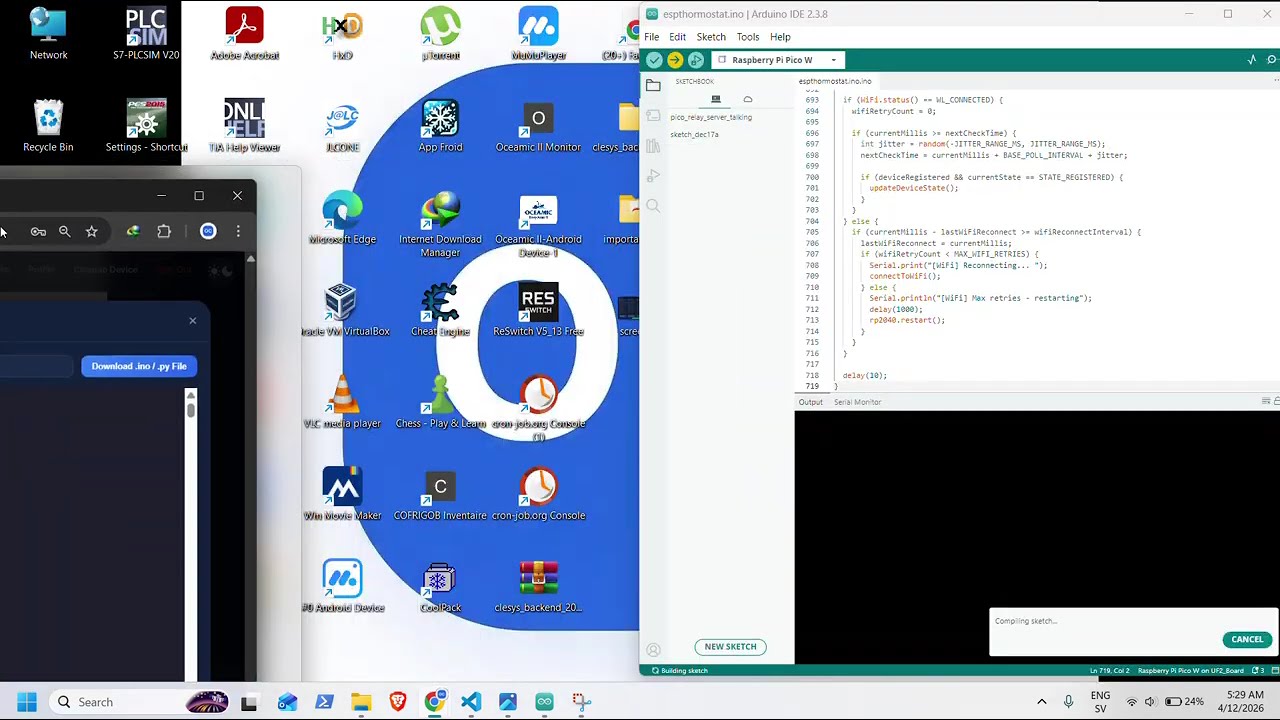
Task: Click the user account icon at sidebar bottom
Action: pyautogui.click(x=653, y=650)
